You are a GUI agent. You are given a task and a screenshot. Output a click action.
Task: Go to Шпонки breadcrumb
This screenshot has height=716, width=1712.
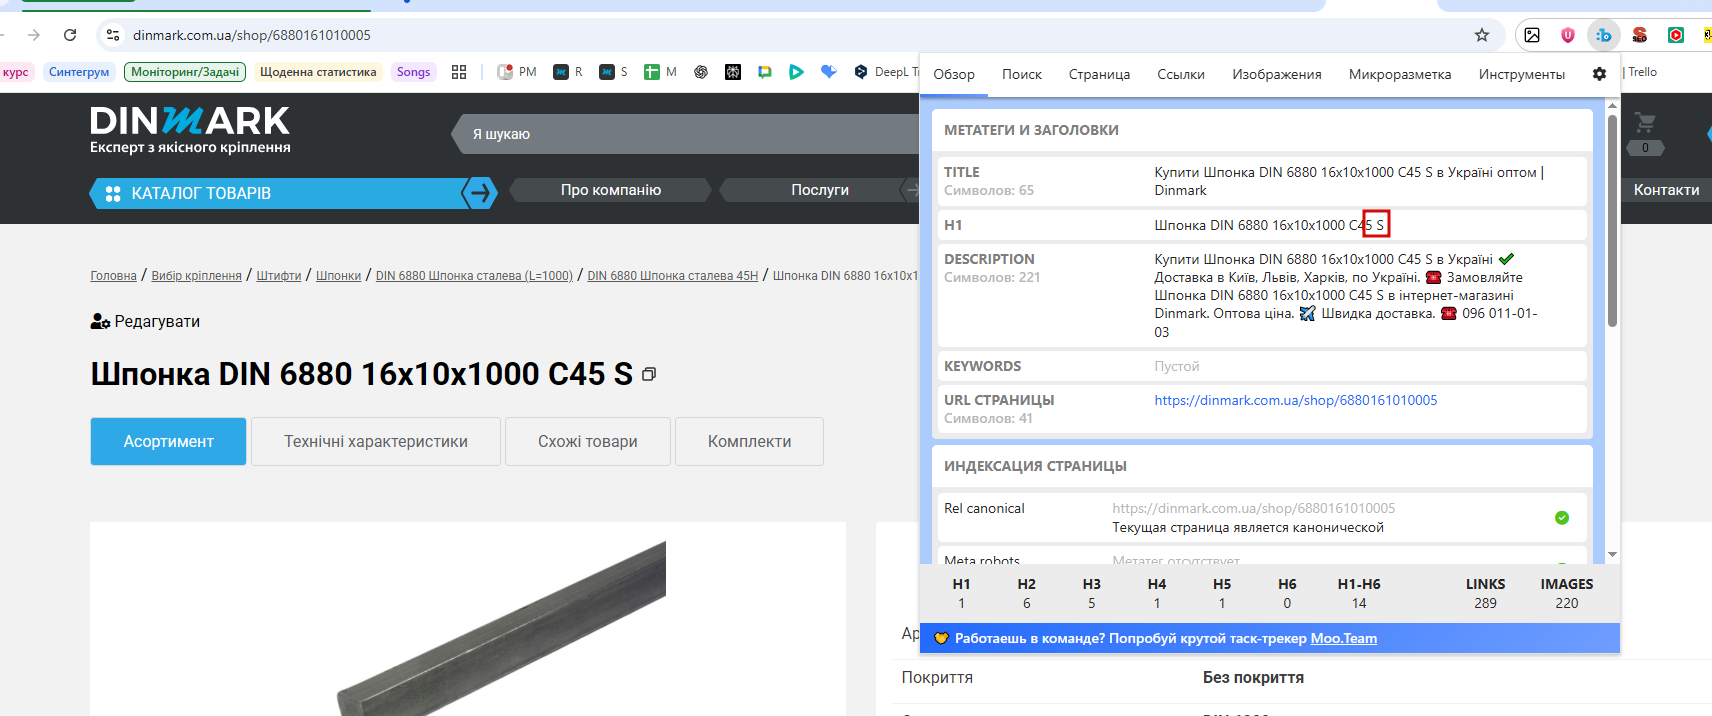coord(338,275)
